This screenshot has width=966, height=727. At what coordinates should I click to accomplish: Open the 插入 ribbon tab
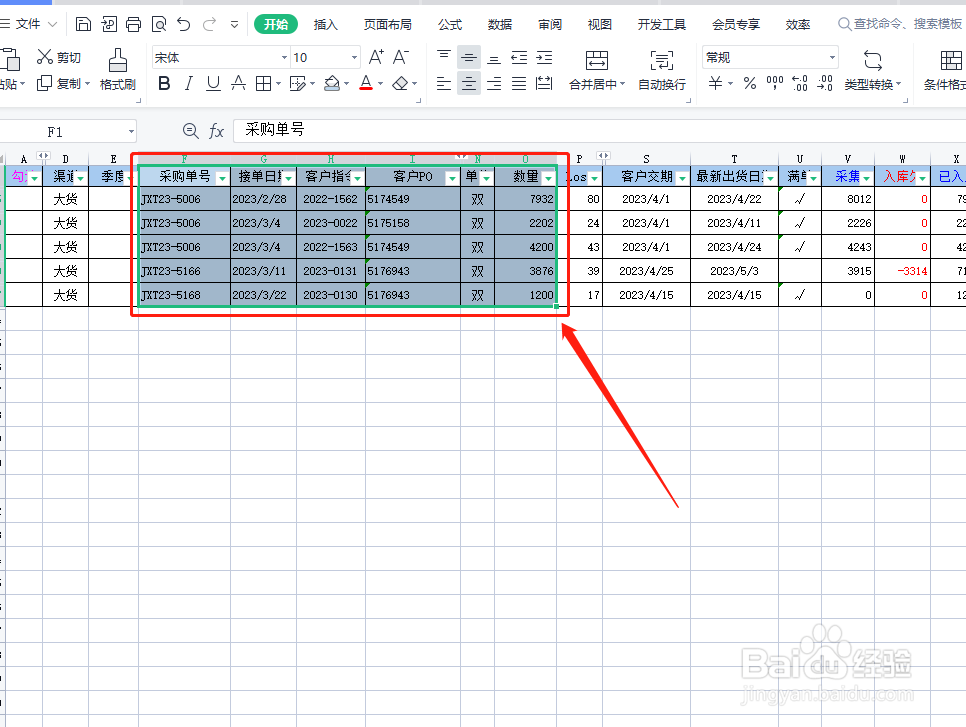325,24
